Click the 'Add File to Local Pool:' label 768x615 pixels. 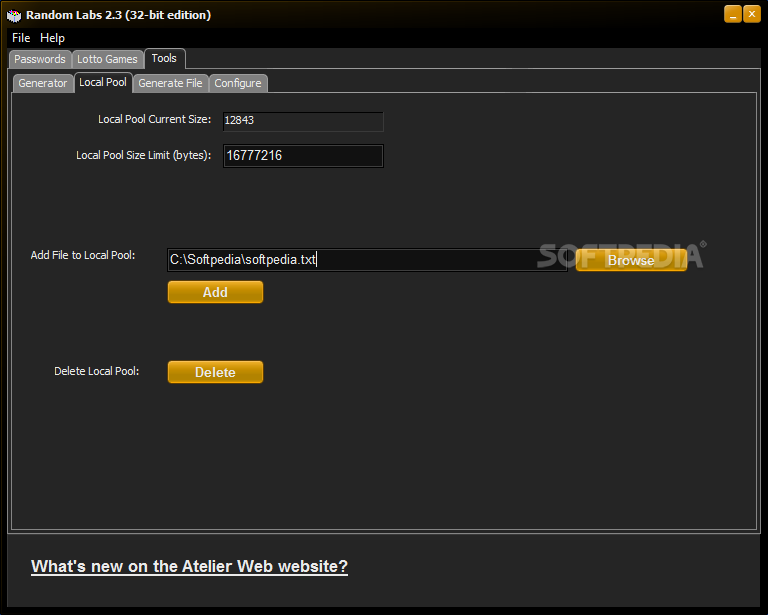click(x=83, y=255)
